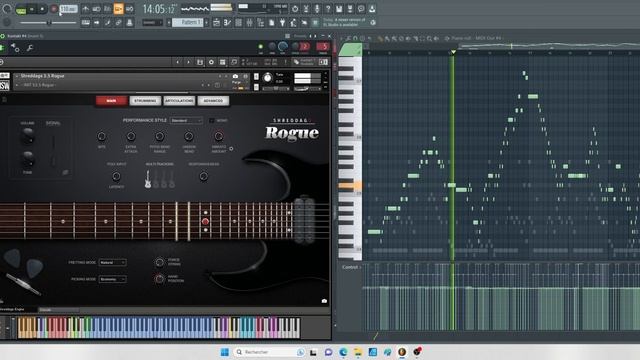The height and width of the screenshot is (360, 640).
Task: Click the chat/speech bubble icon in toolbar
Action: 361,9
